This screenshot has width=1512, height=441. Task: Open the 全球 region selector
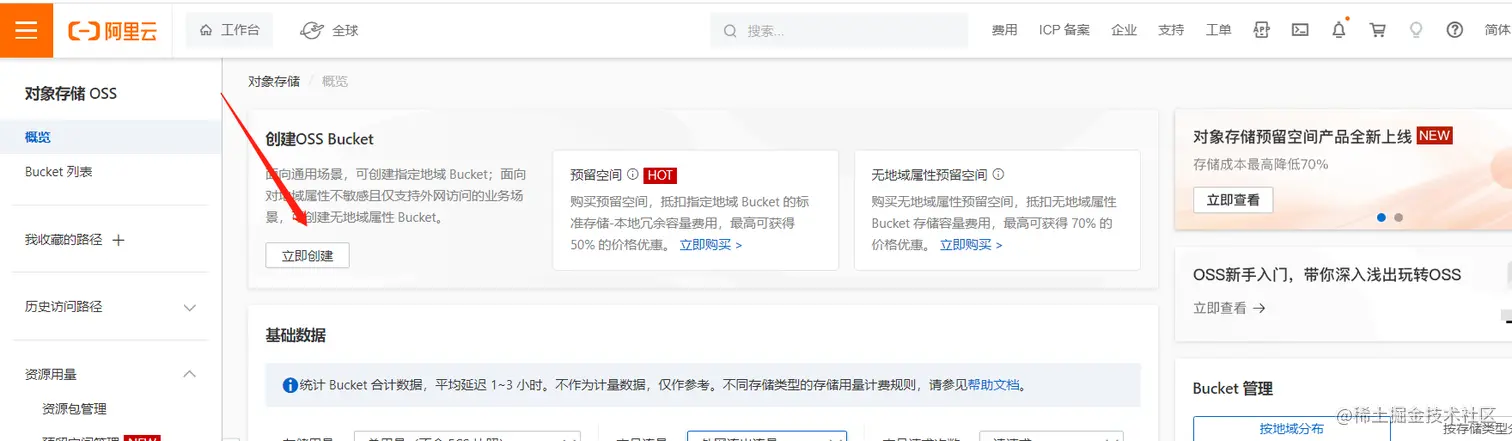(330, 30)
